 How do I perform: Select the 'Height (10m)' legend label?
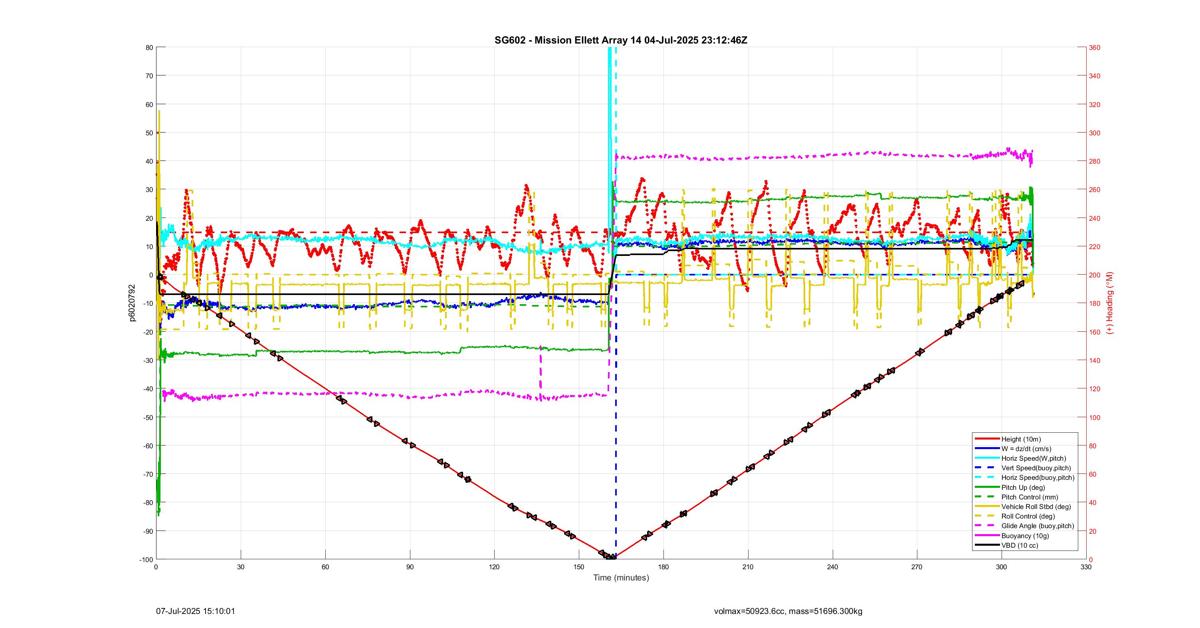point(1022,439)
